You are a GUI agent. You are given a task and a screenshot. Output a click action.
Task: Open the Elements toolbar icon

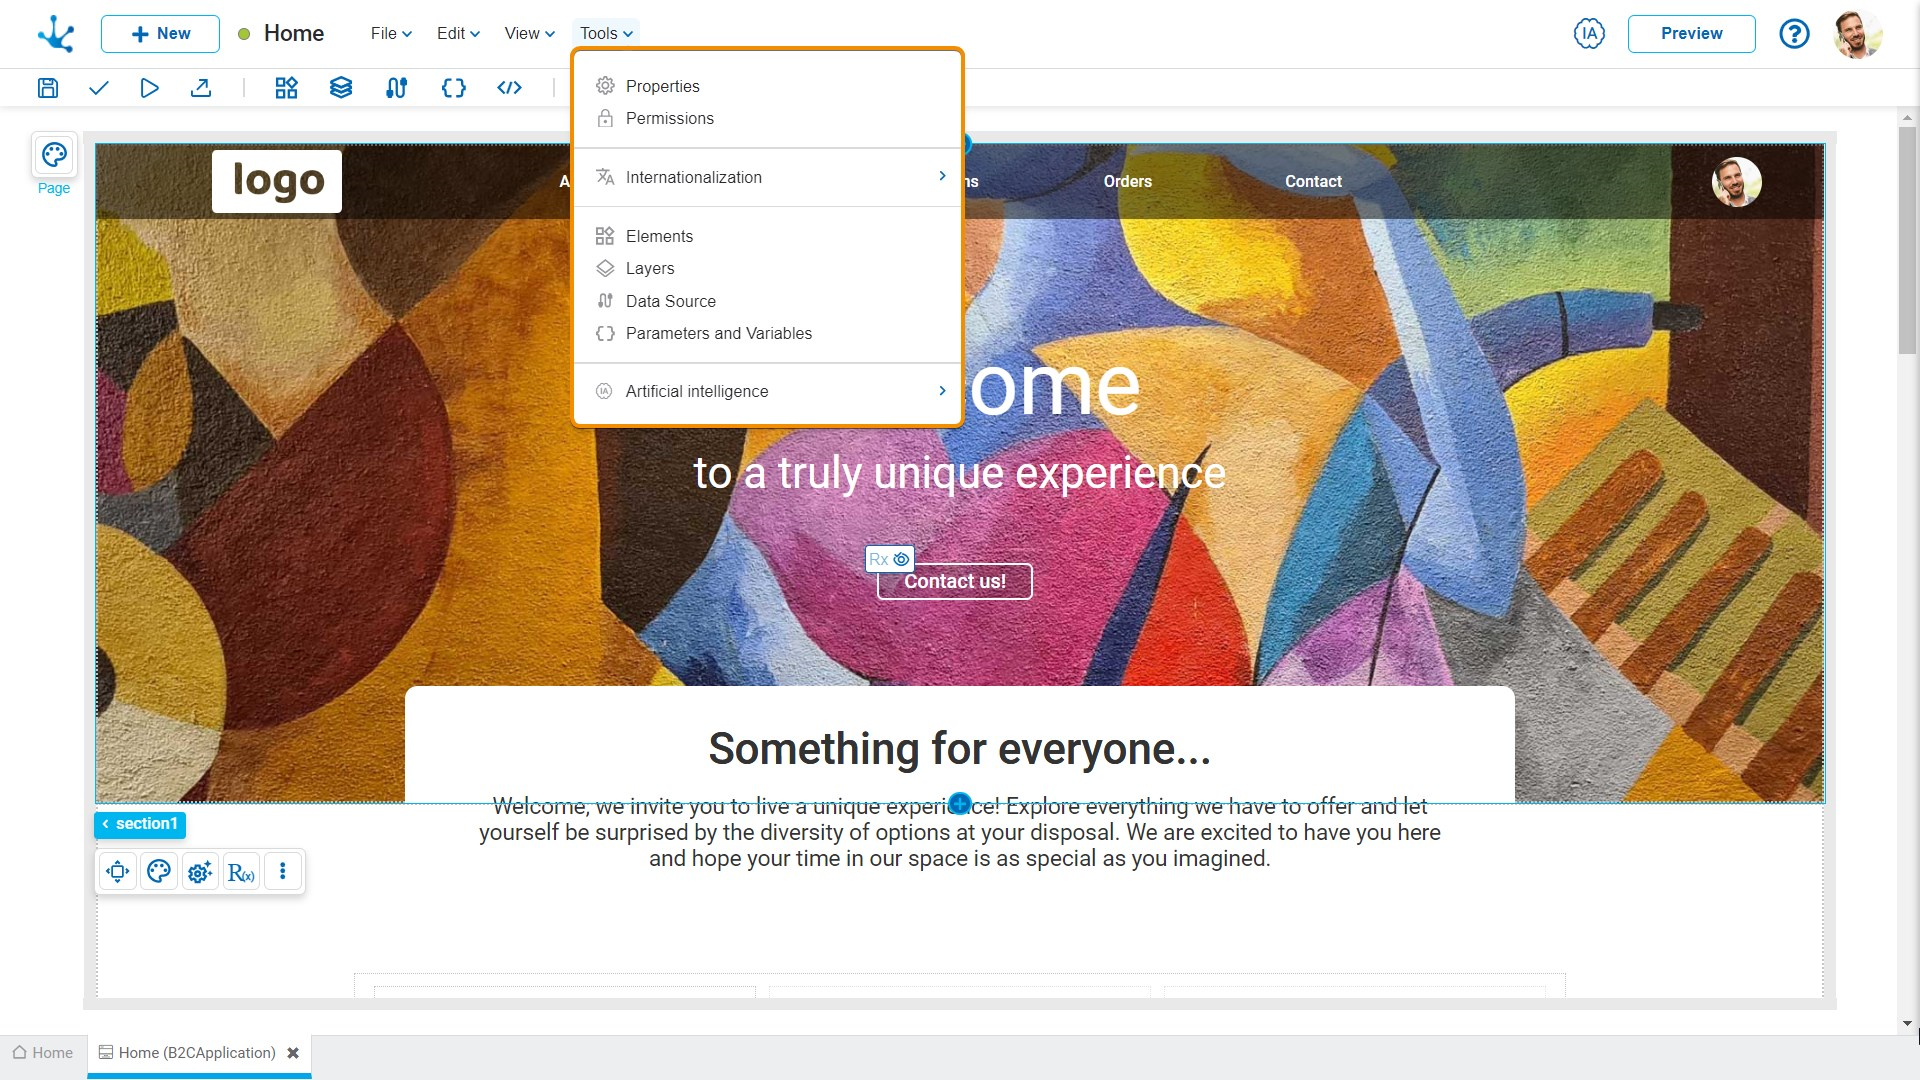click(286, 88)
